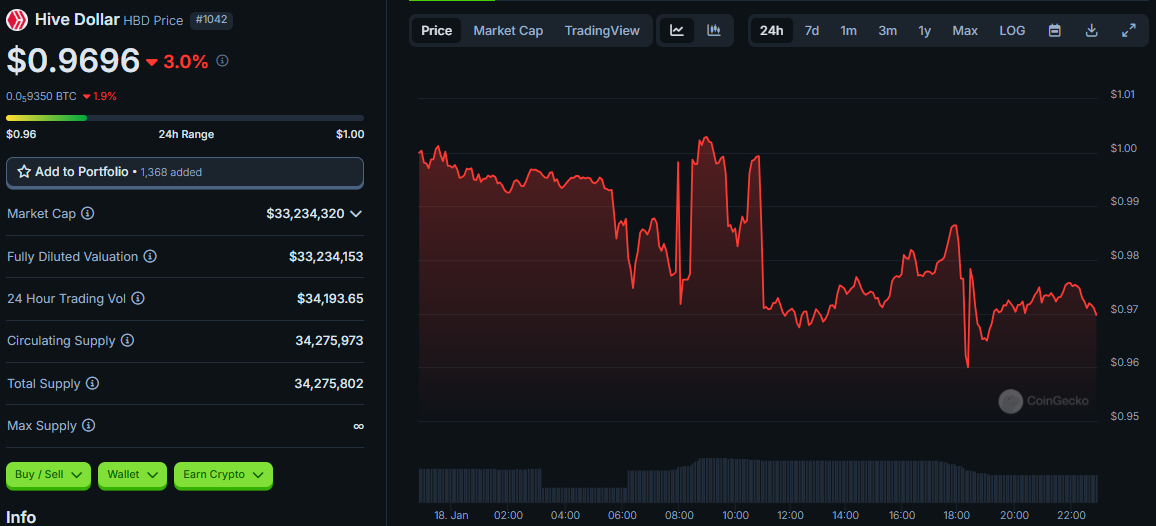Screen dimensions: 1156x526
Task: Click the circulating supply 34,275,973
Action: (329, 341)
